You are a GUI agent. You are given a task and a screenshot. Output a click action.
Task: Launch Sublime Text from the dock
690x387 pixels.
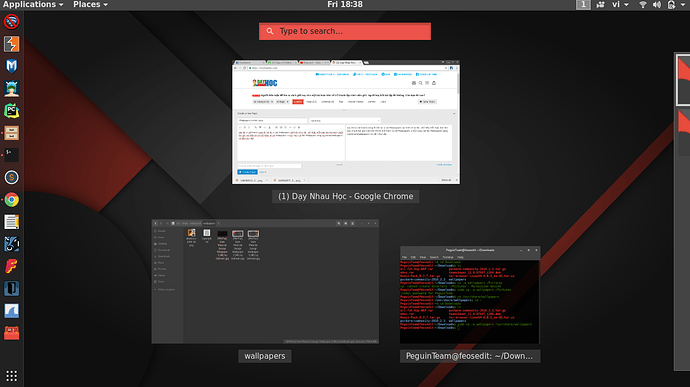[x=11, y=177]
